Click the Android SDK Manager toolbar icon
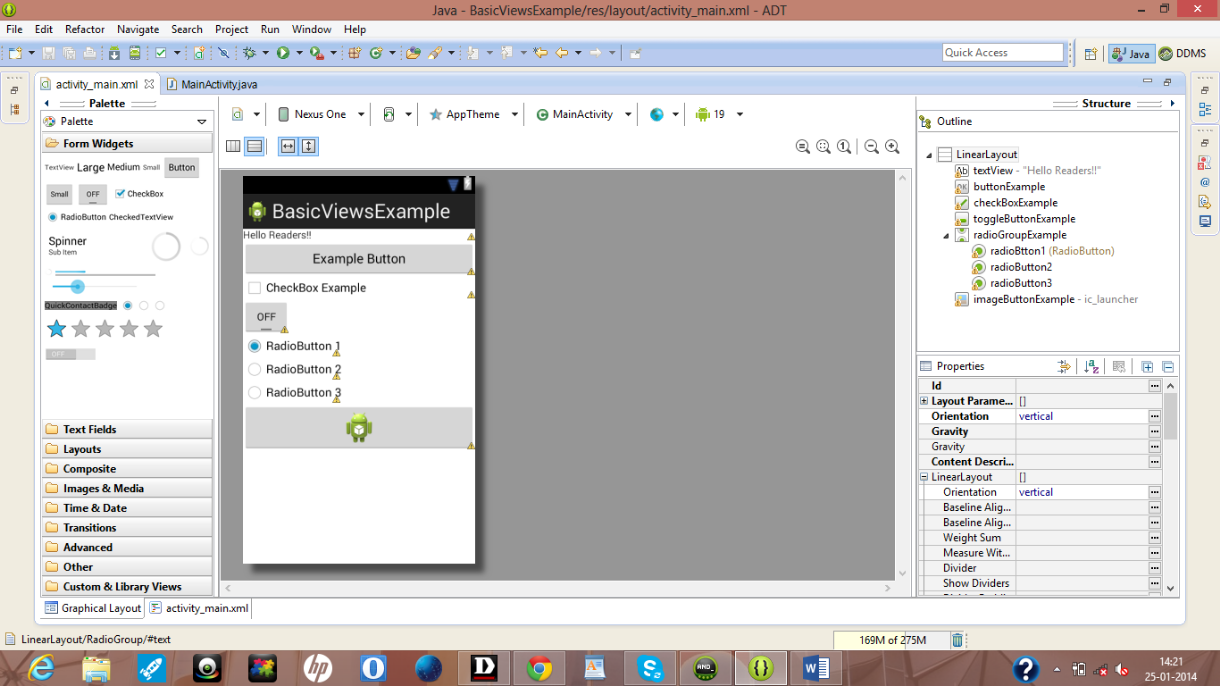The height and width of the screenshot is (686, 1220). [x=114, y=53]
